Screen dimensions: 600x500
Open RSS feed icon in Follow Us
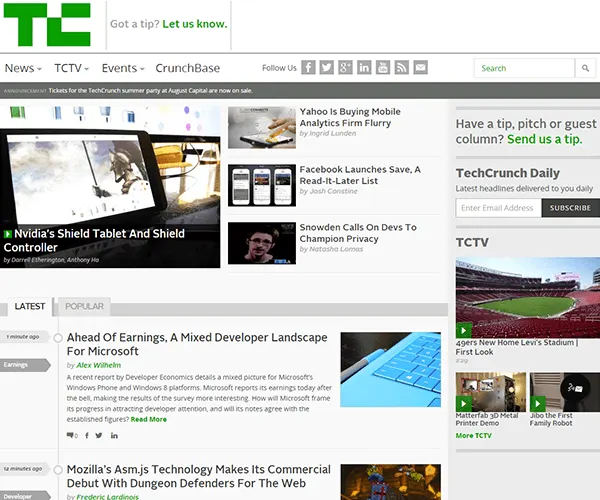(x=401, y=68)
